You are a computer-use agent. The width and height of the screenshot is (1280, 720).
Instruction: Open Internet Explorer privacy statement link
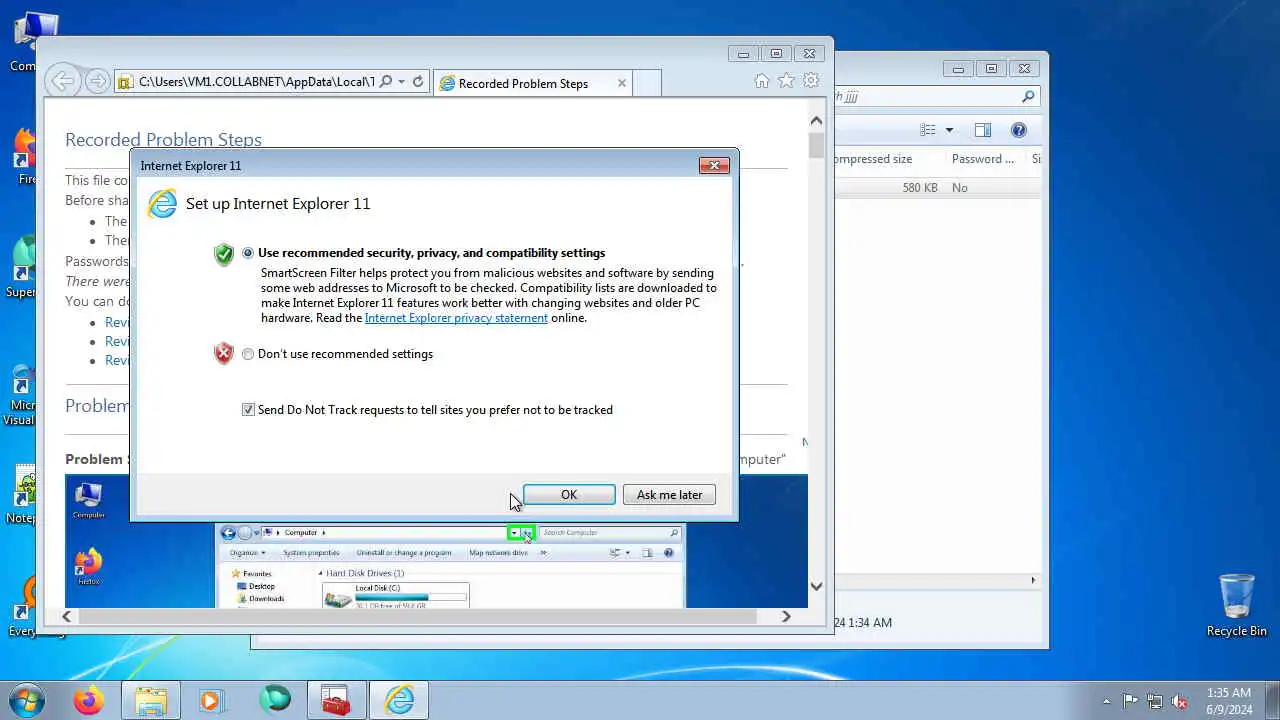456,318
